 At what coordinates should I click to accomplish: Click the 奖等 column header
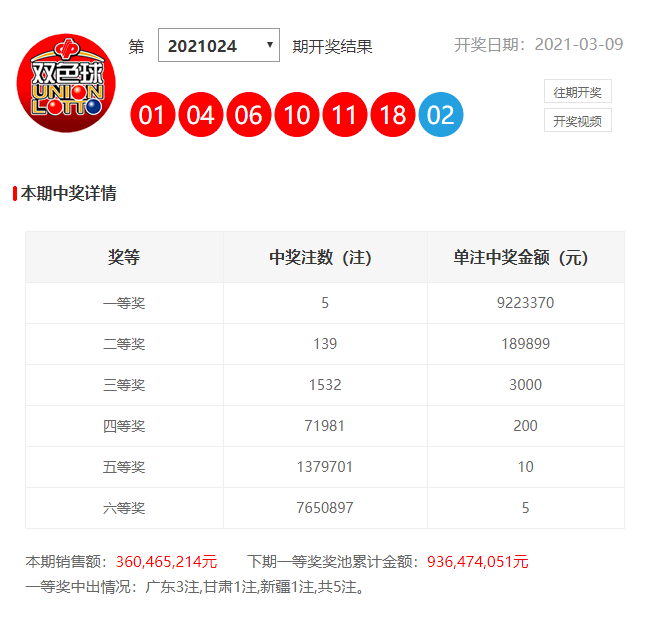pyautogui.click(x=124, y=257)
